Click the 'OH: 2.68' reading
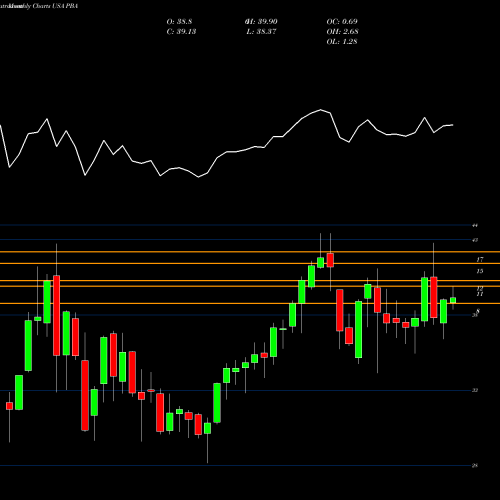The image size is (500, 500). click(342, 32)
